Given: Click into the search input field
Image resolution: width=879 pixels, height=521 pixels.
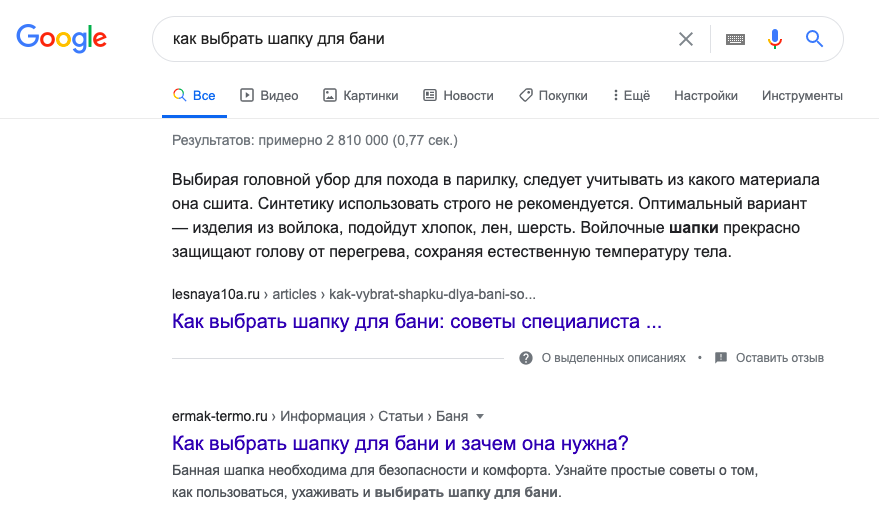Looking at the screenshot, I should click(415, 39).
